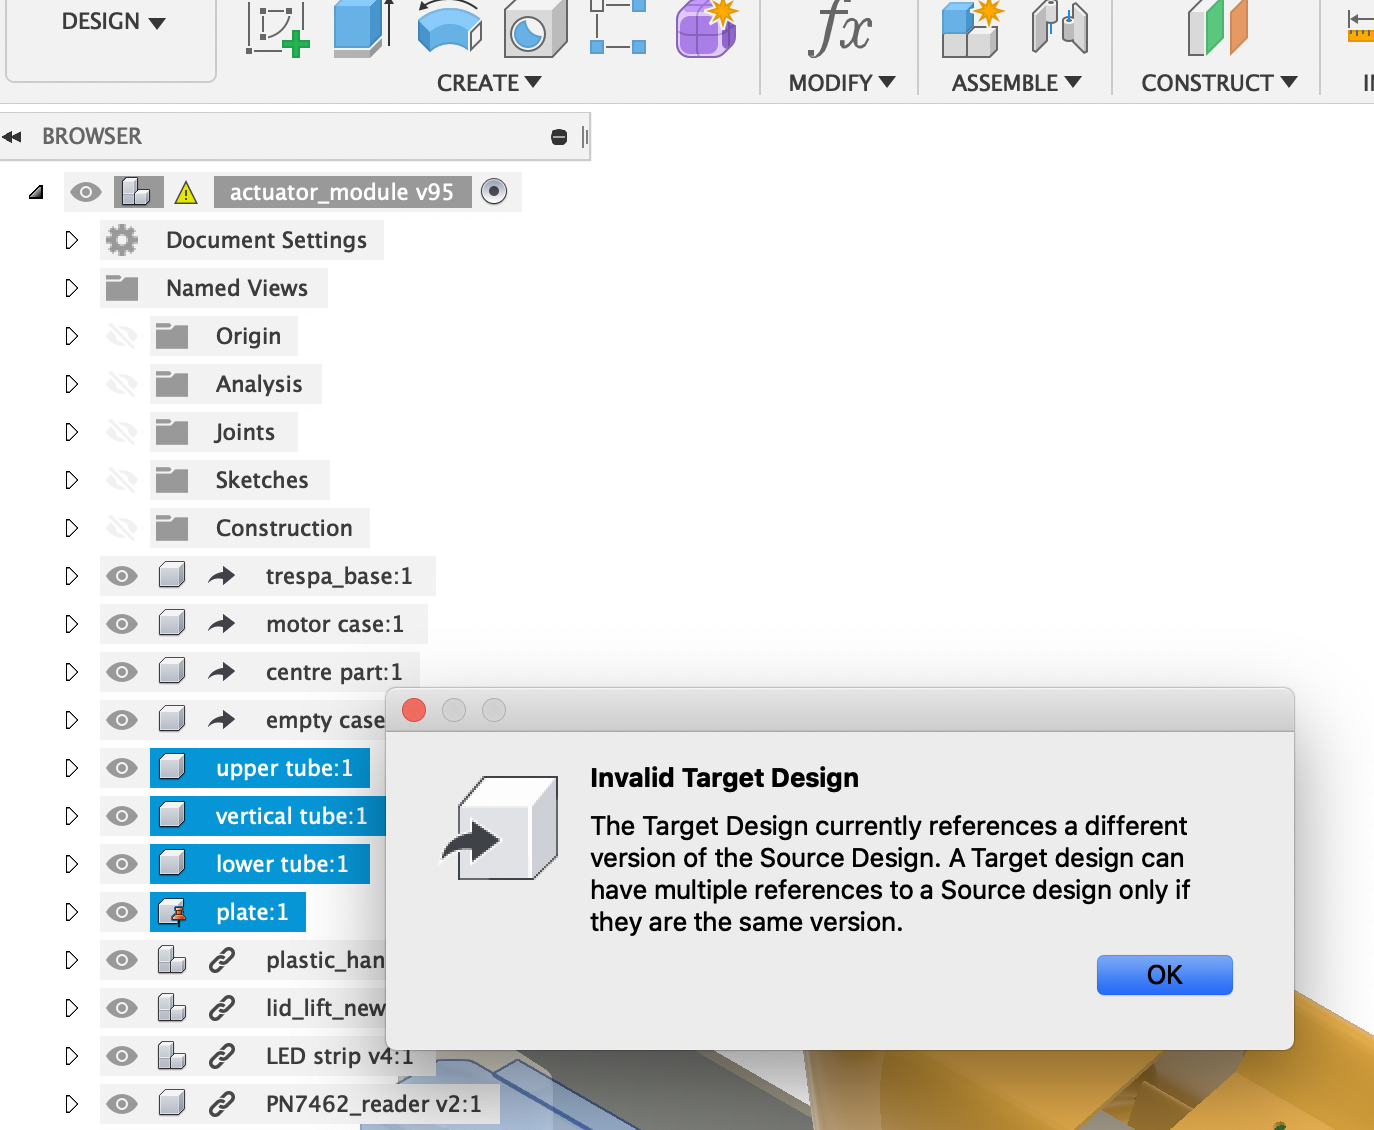Click the actuator_module v95 name label
This screenshot has width=1374, height=1130.
342,192
